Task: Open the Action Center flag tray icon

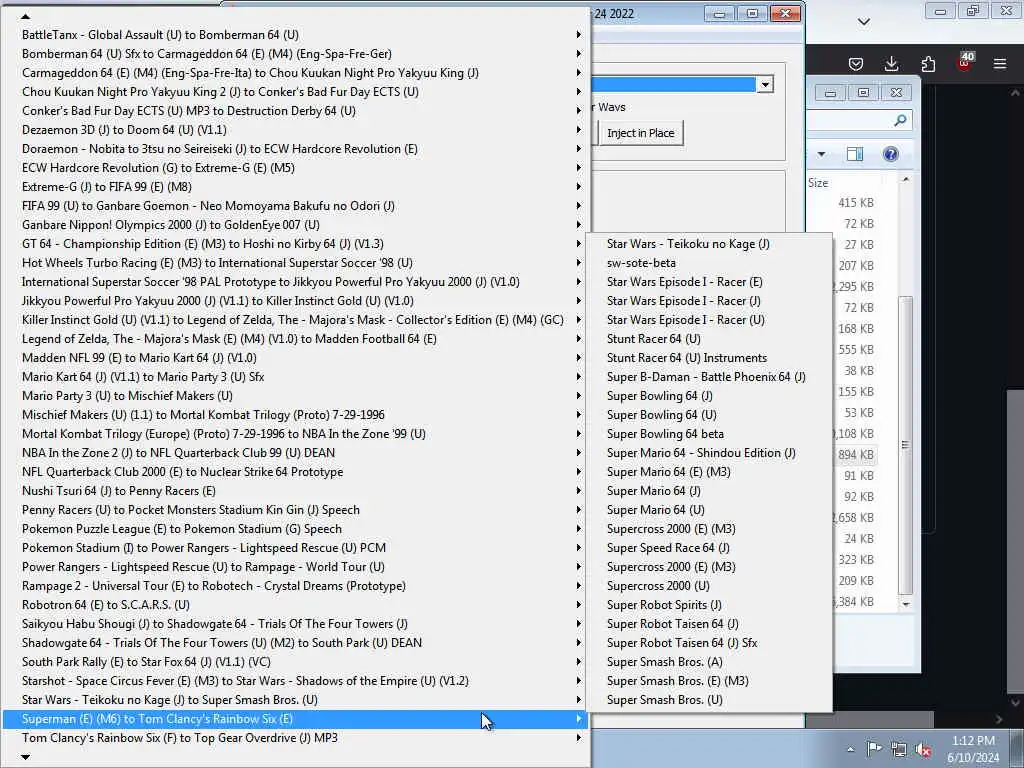Action: (874, 749)
